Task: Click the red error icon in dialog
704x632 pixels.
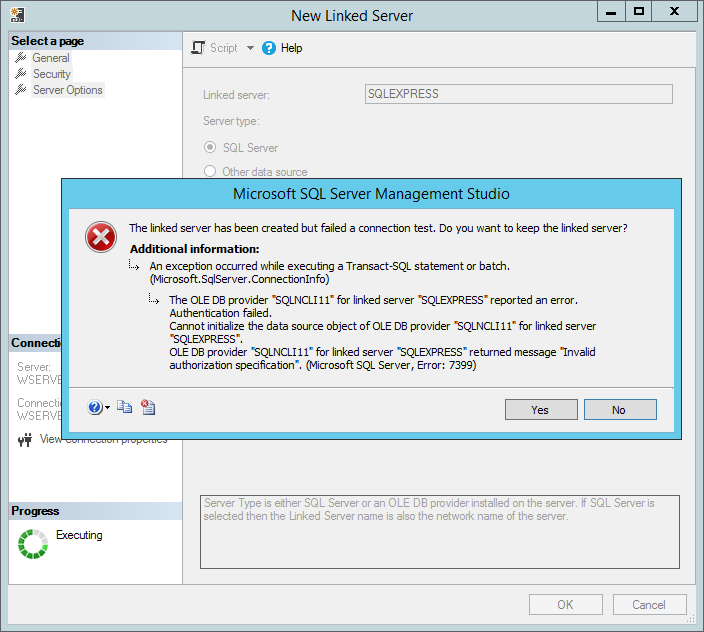Action: (x=101, y=237)
